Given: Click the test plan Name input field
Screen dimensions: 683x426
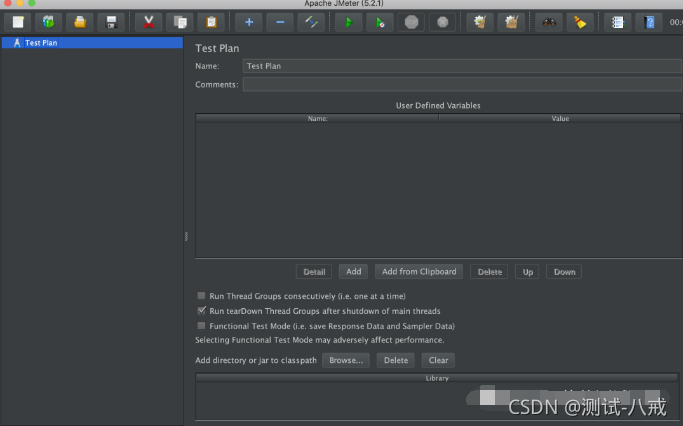Looking at the screenshot, I should (x=462, y=66).
